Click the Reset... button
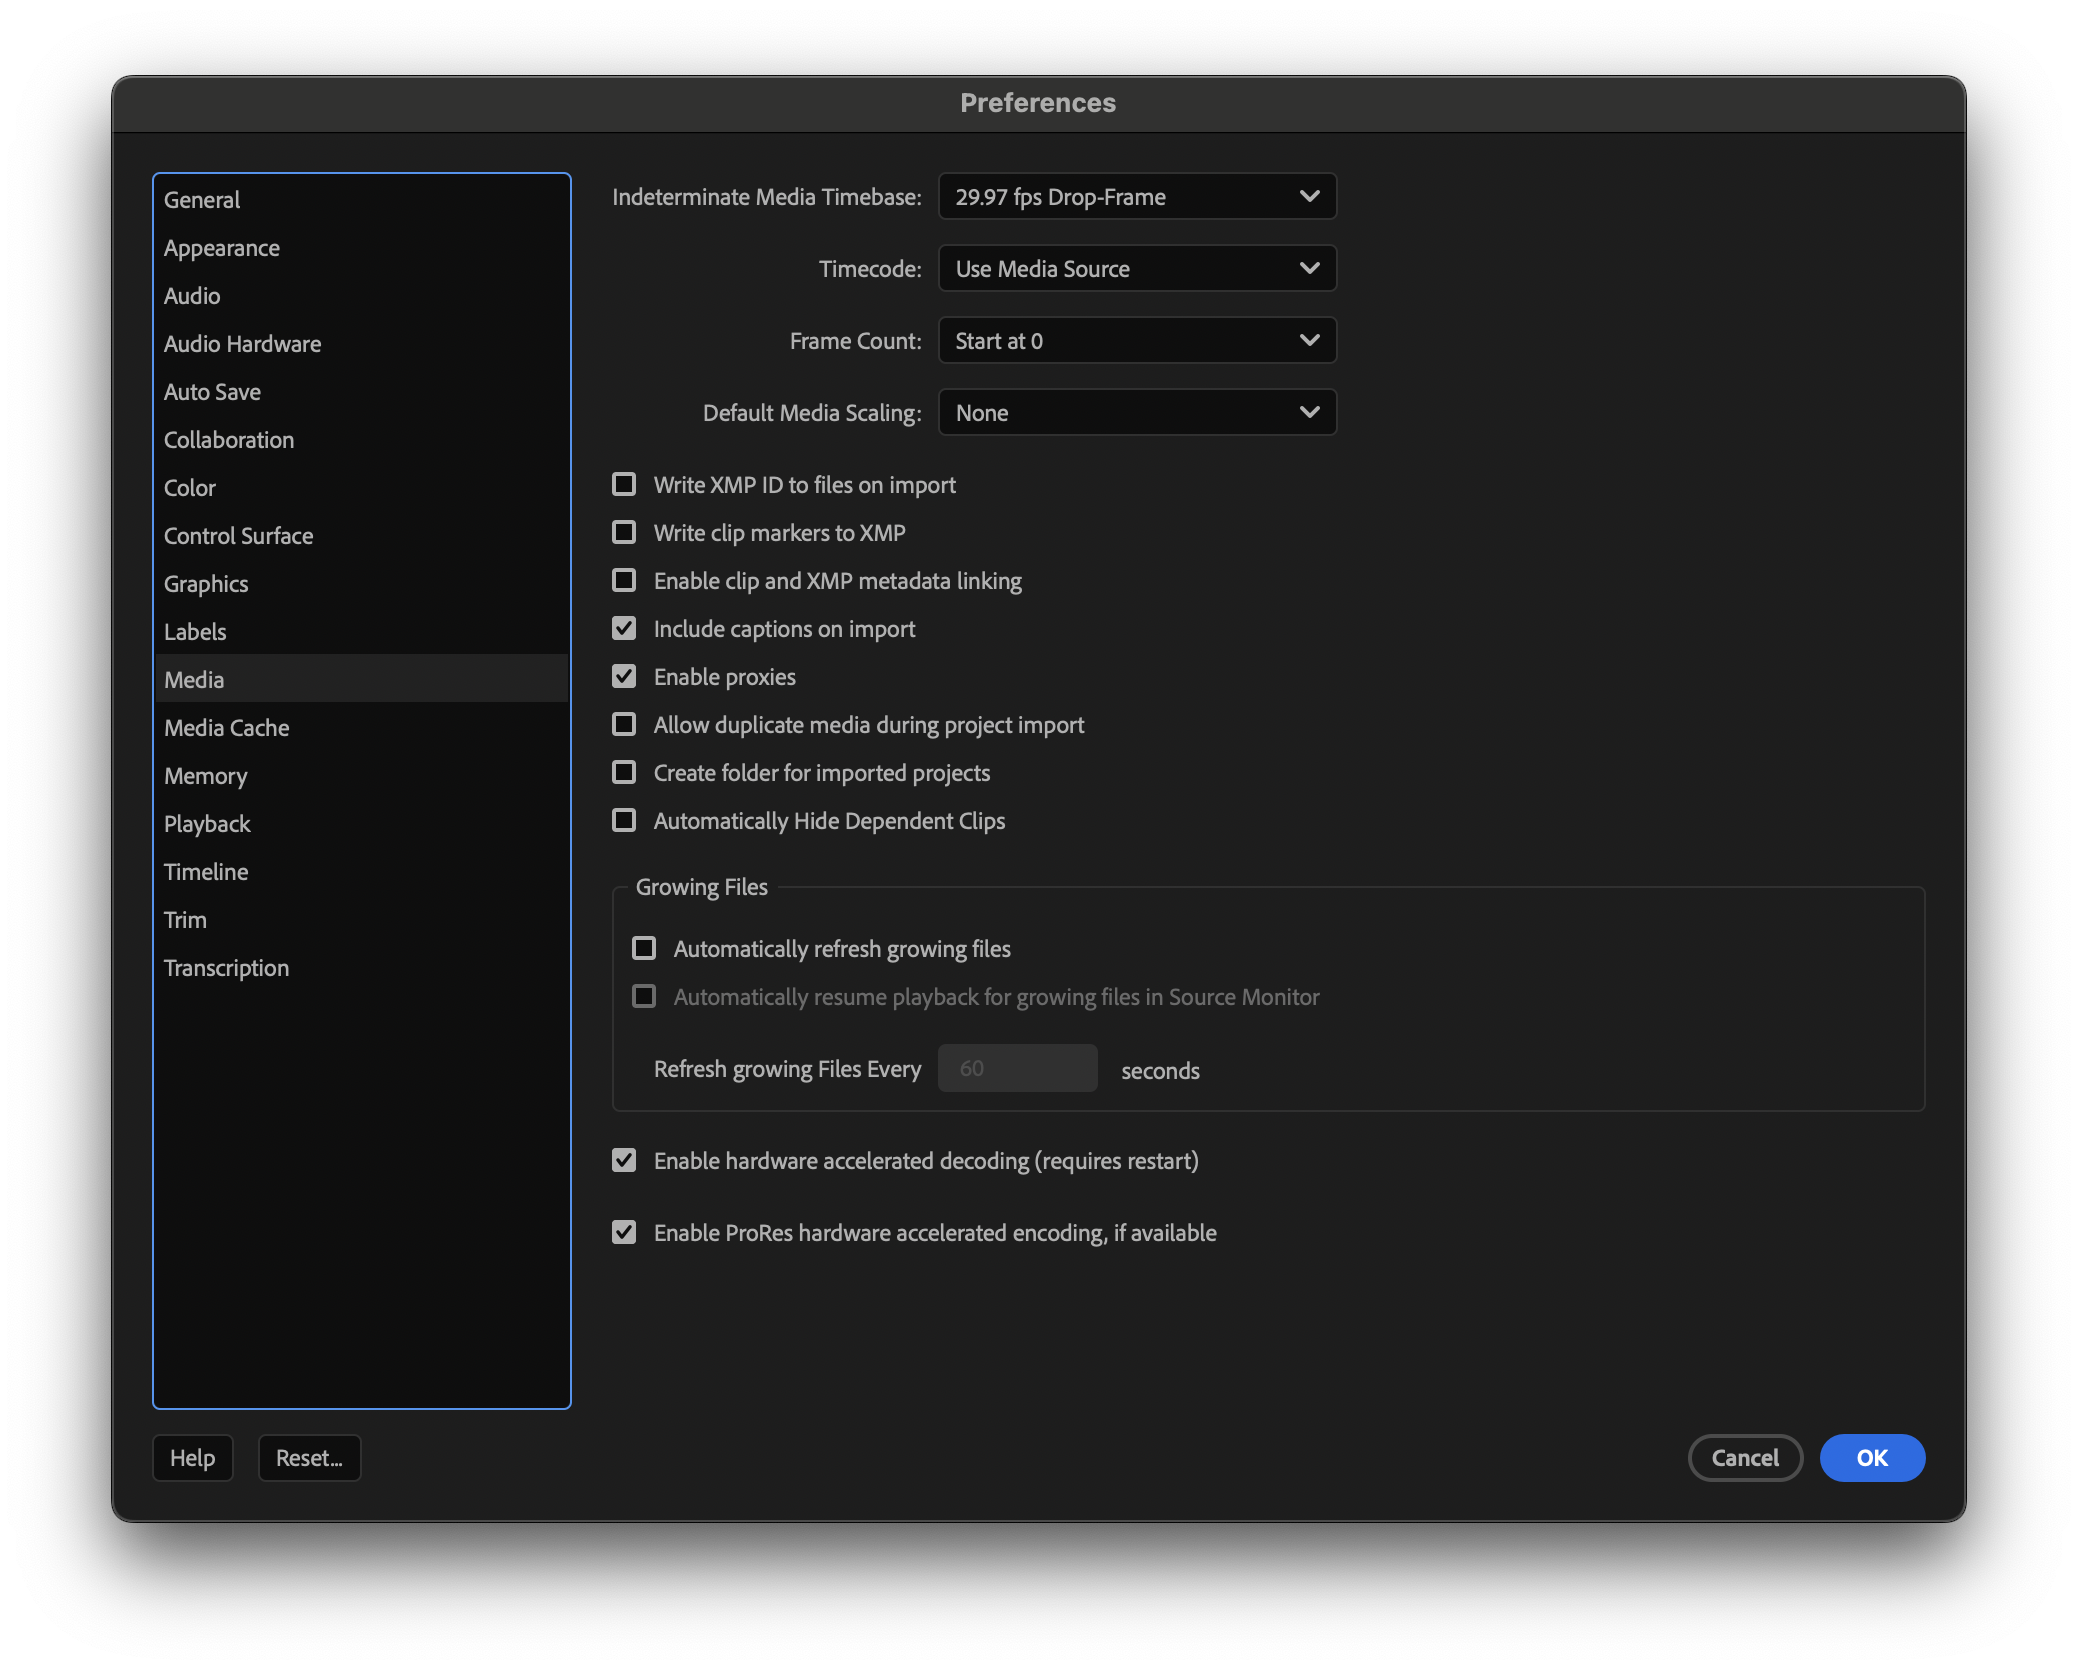The image size is (2078, 1670). [309, 1458]
